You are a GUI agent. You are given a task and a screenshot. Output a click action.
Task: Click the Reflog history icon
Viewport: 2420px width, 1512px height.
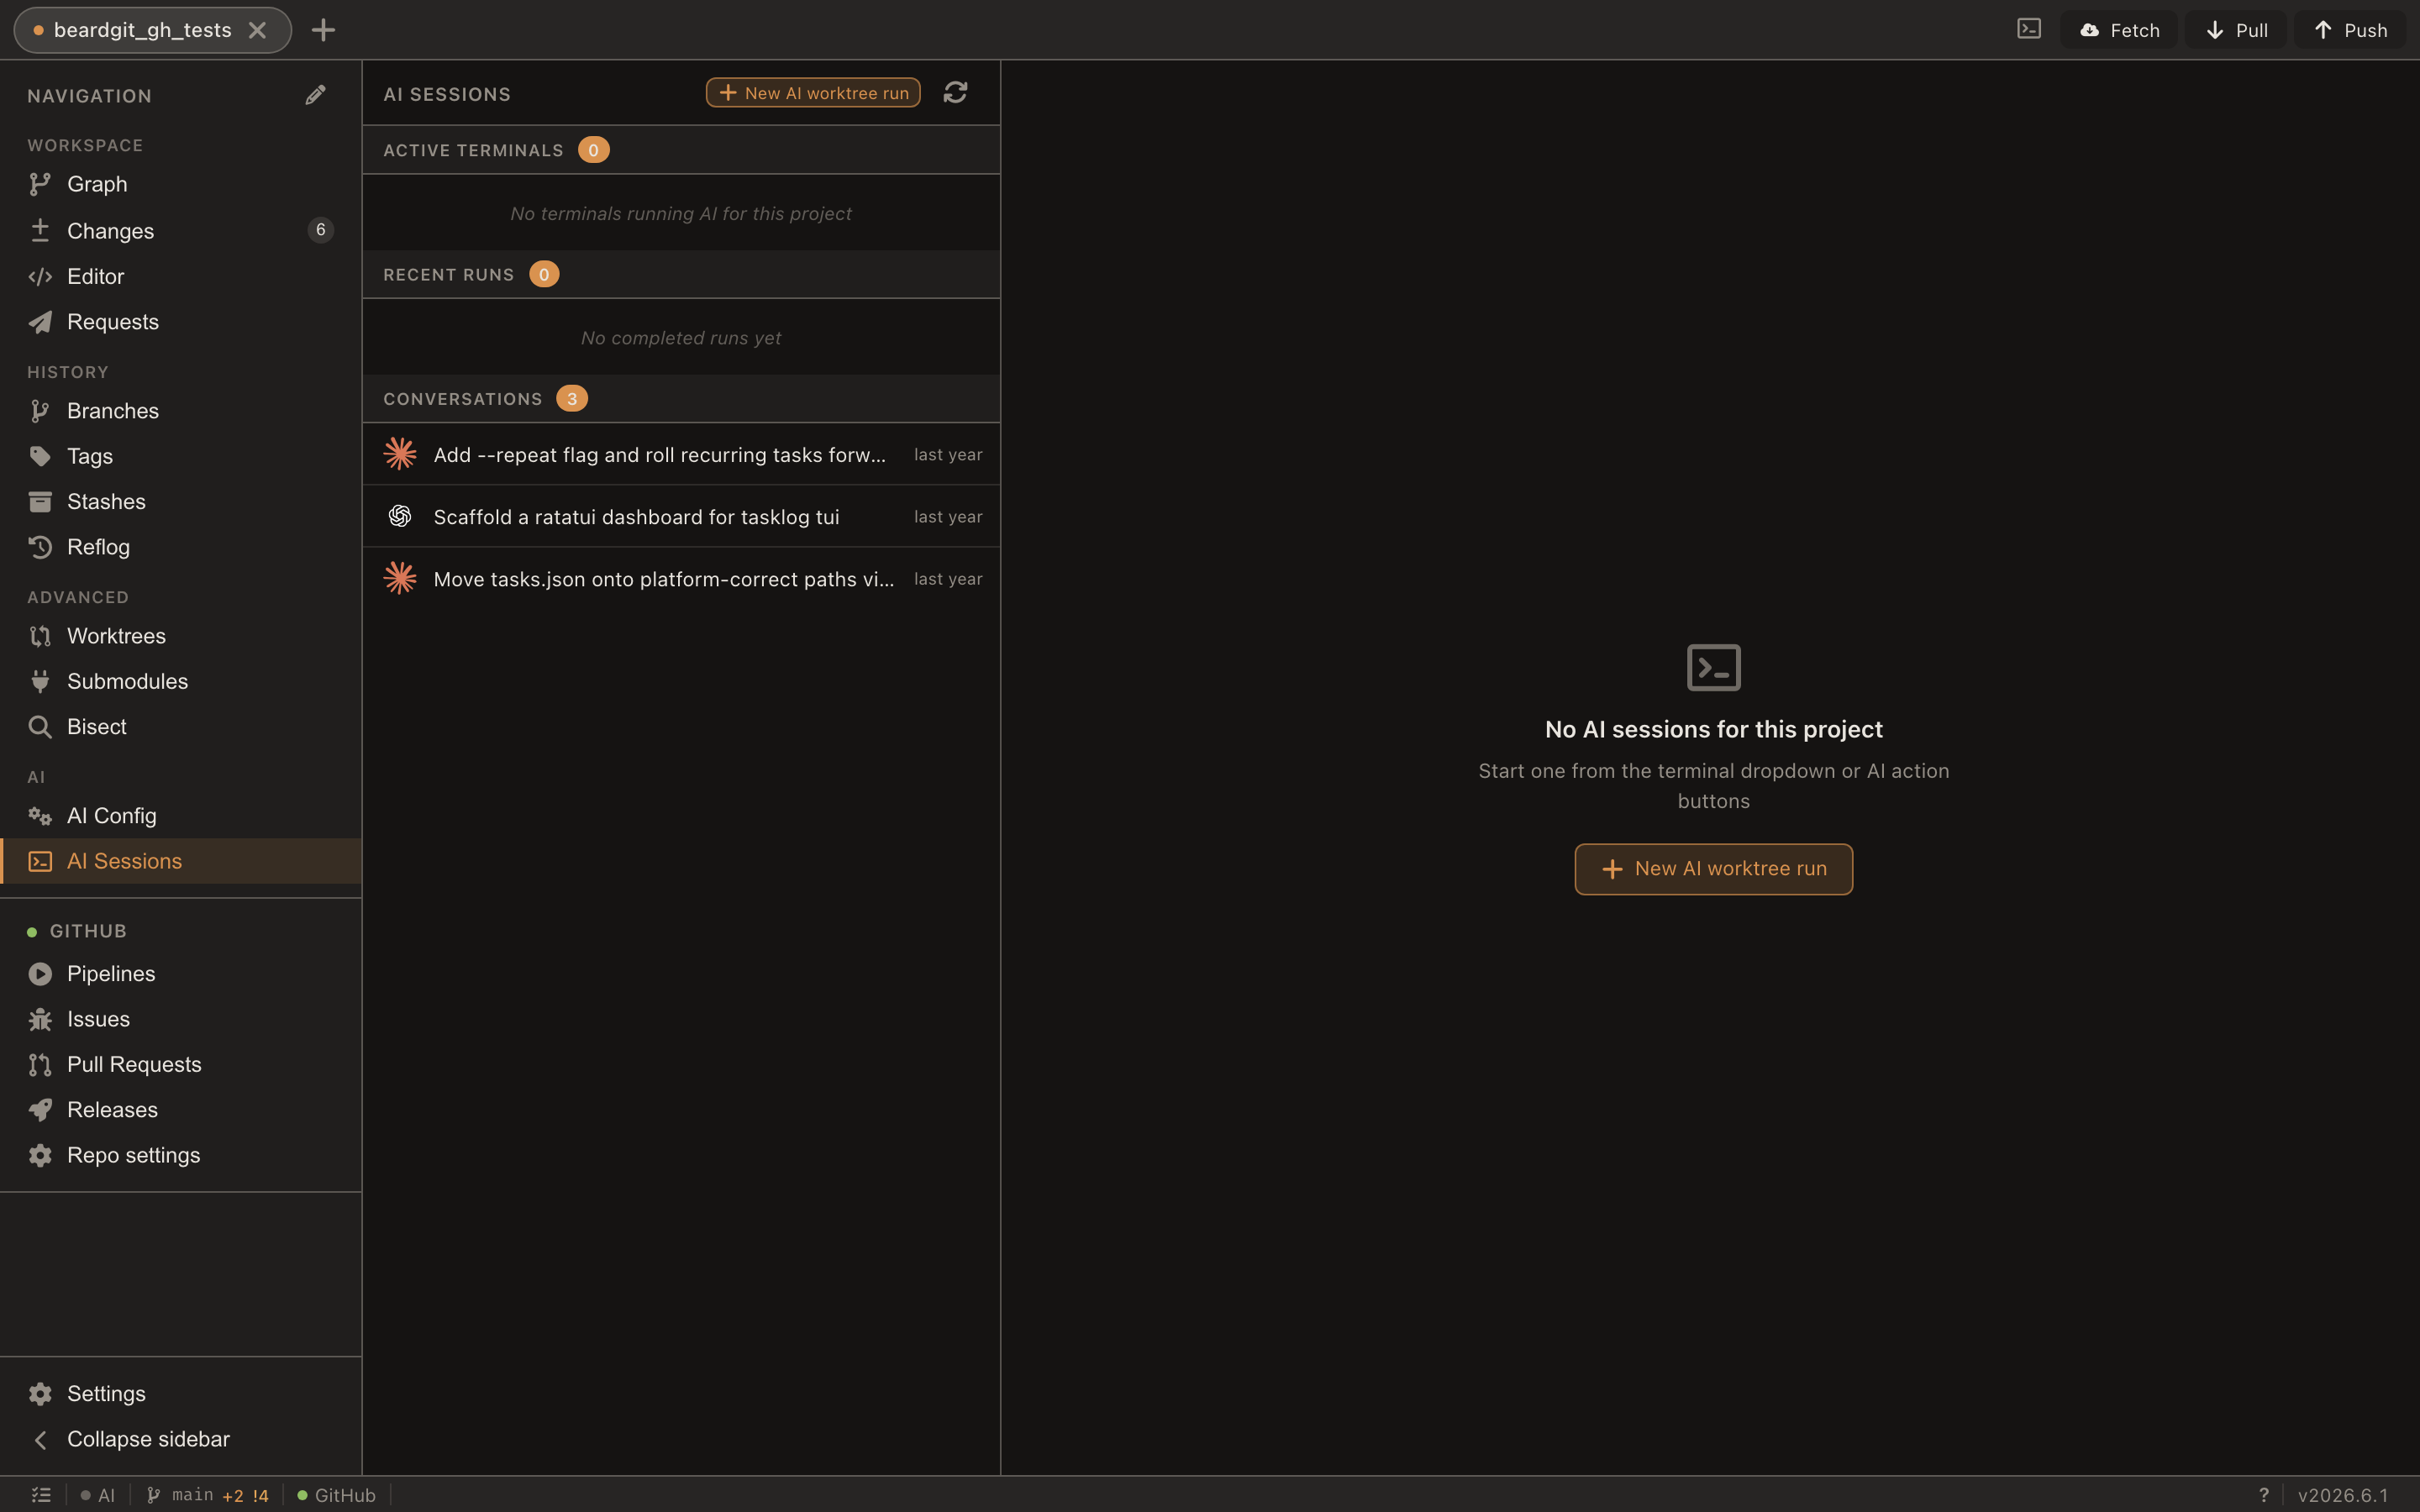[40, 547]
